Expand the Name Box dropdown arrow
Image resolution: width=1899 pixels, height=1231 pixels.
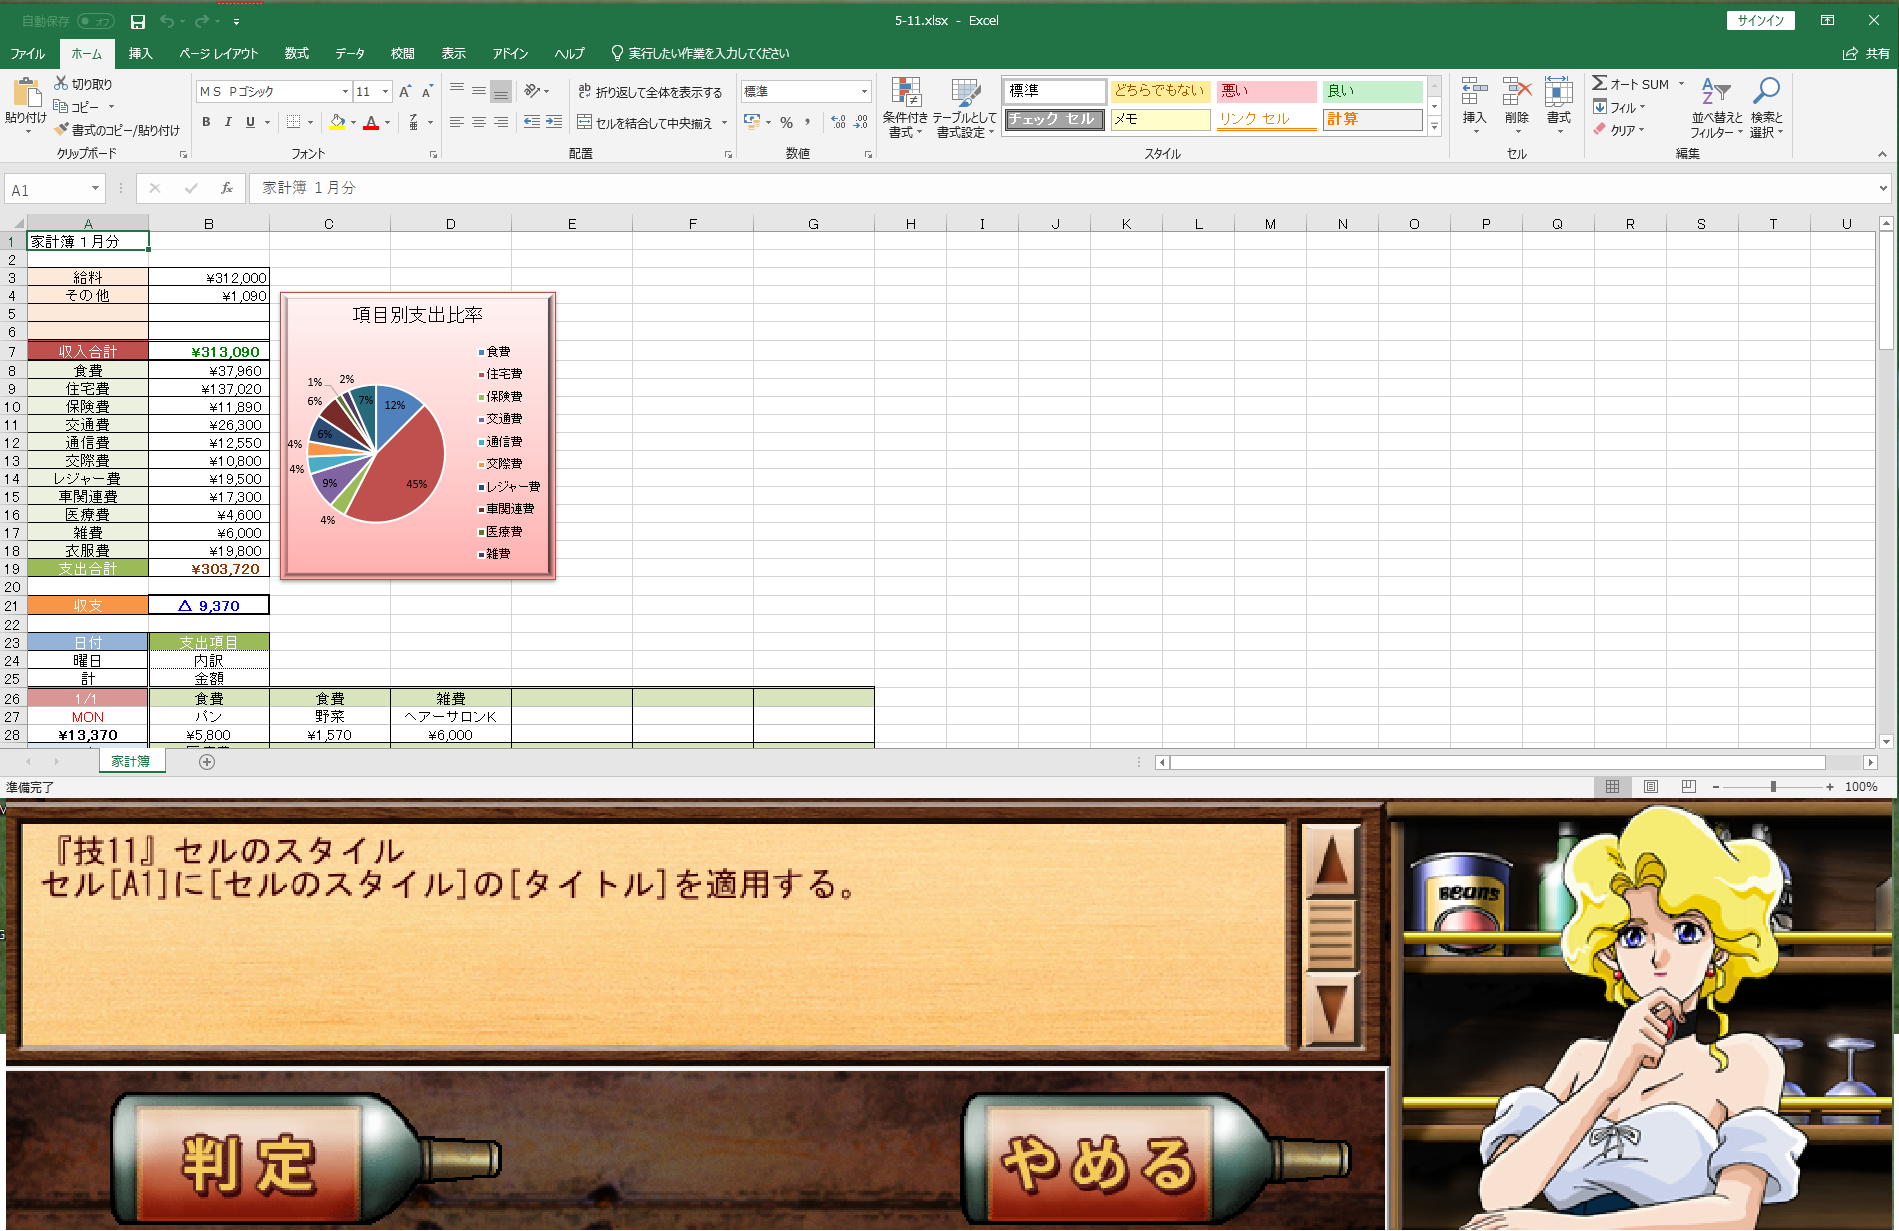95,188
